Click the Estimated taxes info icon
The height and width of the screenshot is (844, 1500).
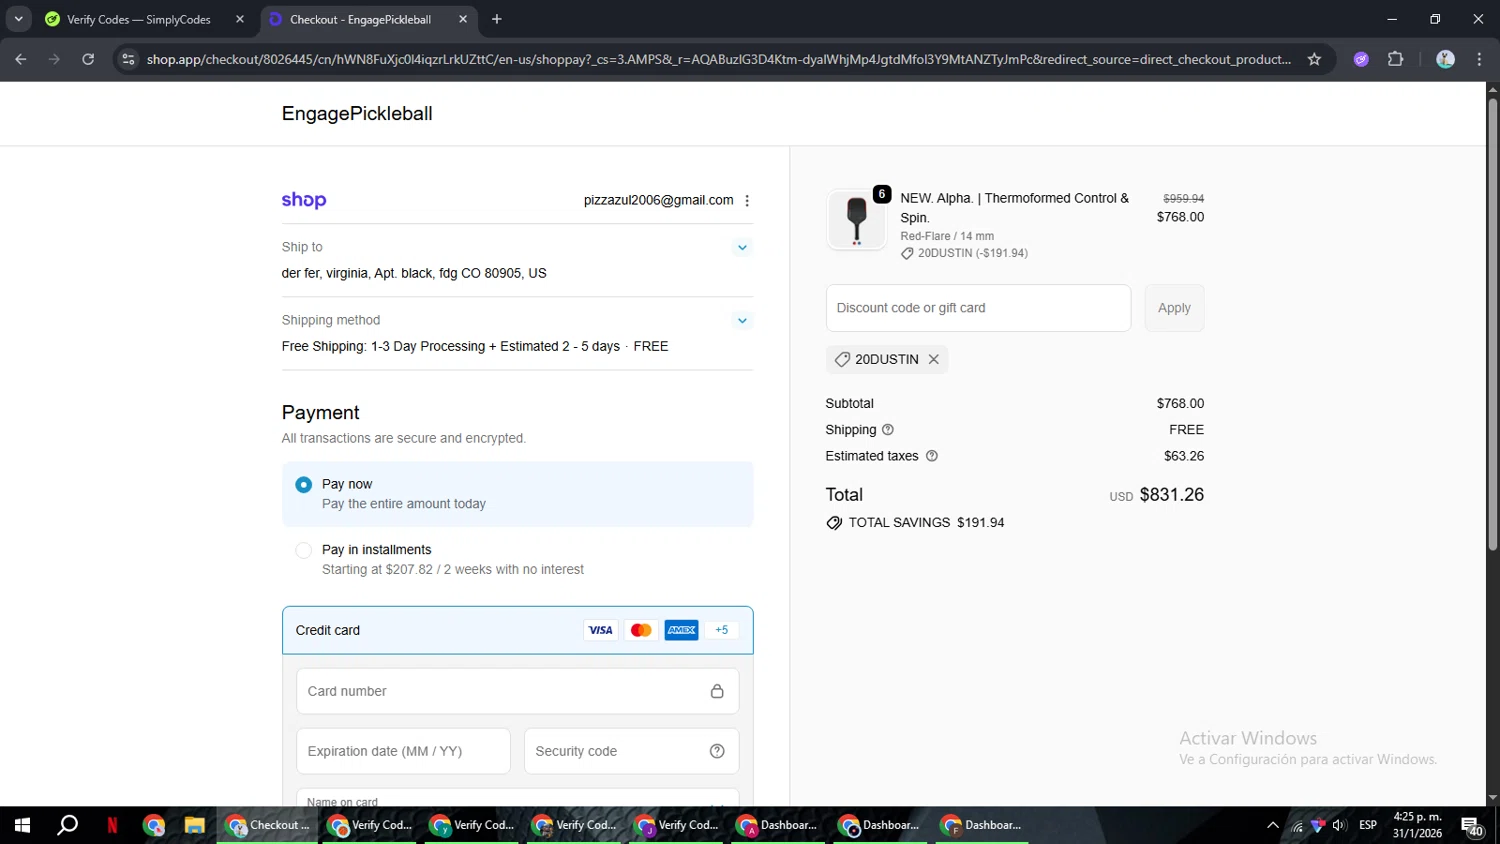(932, 456)
